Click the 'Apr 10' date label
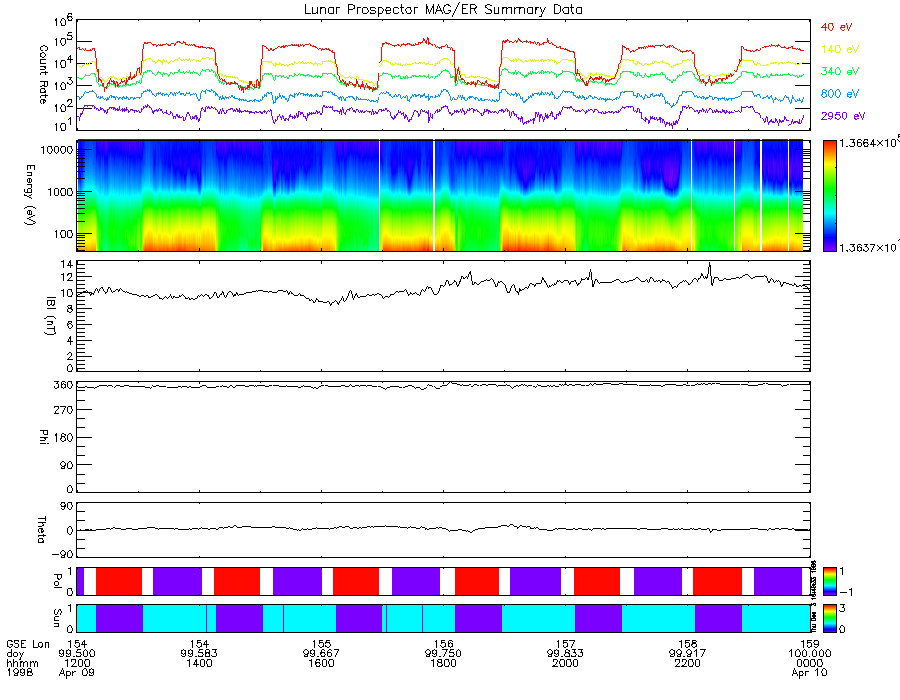Viewport: 900px width, 700px height. (809, 672)
